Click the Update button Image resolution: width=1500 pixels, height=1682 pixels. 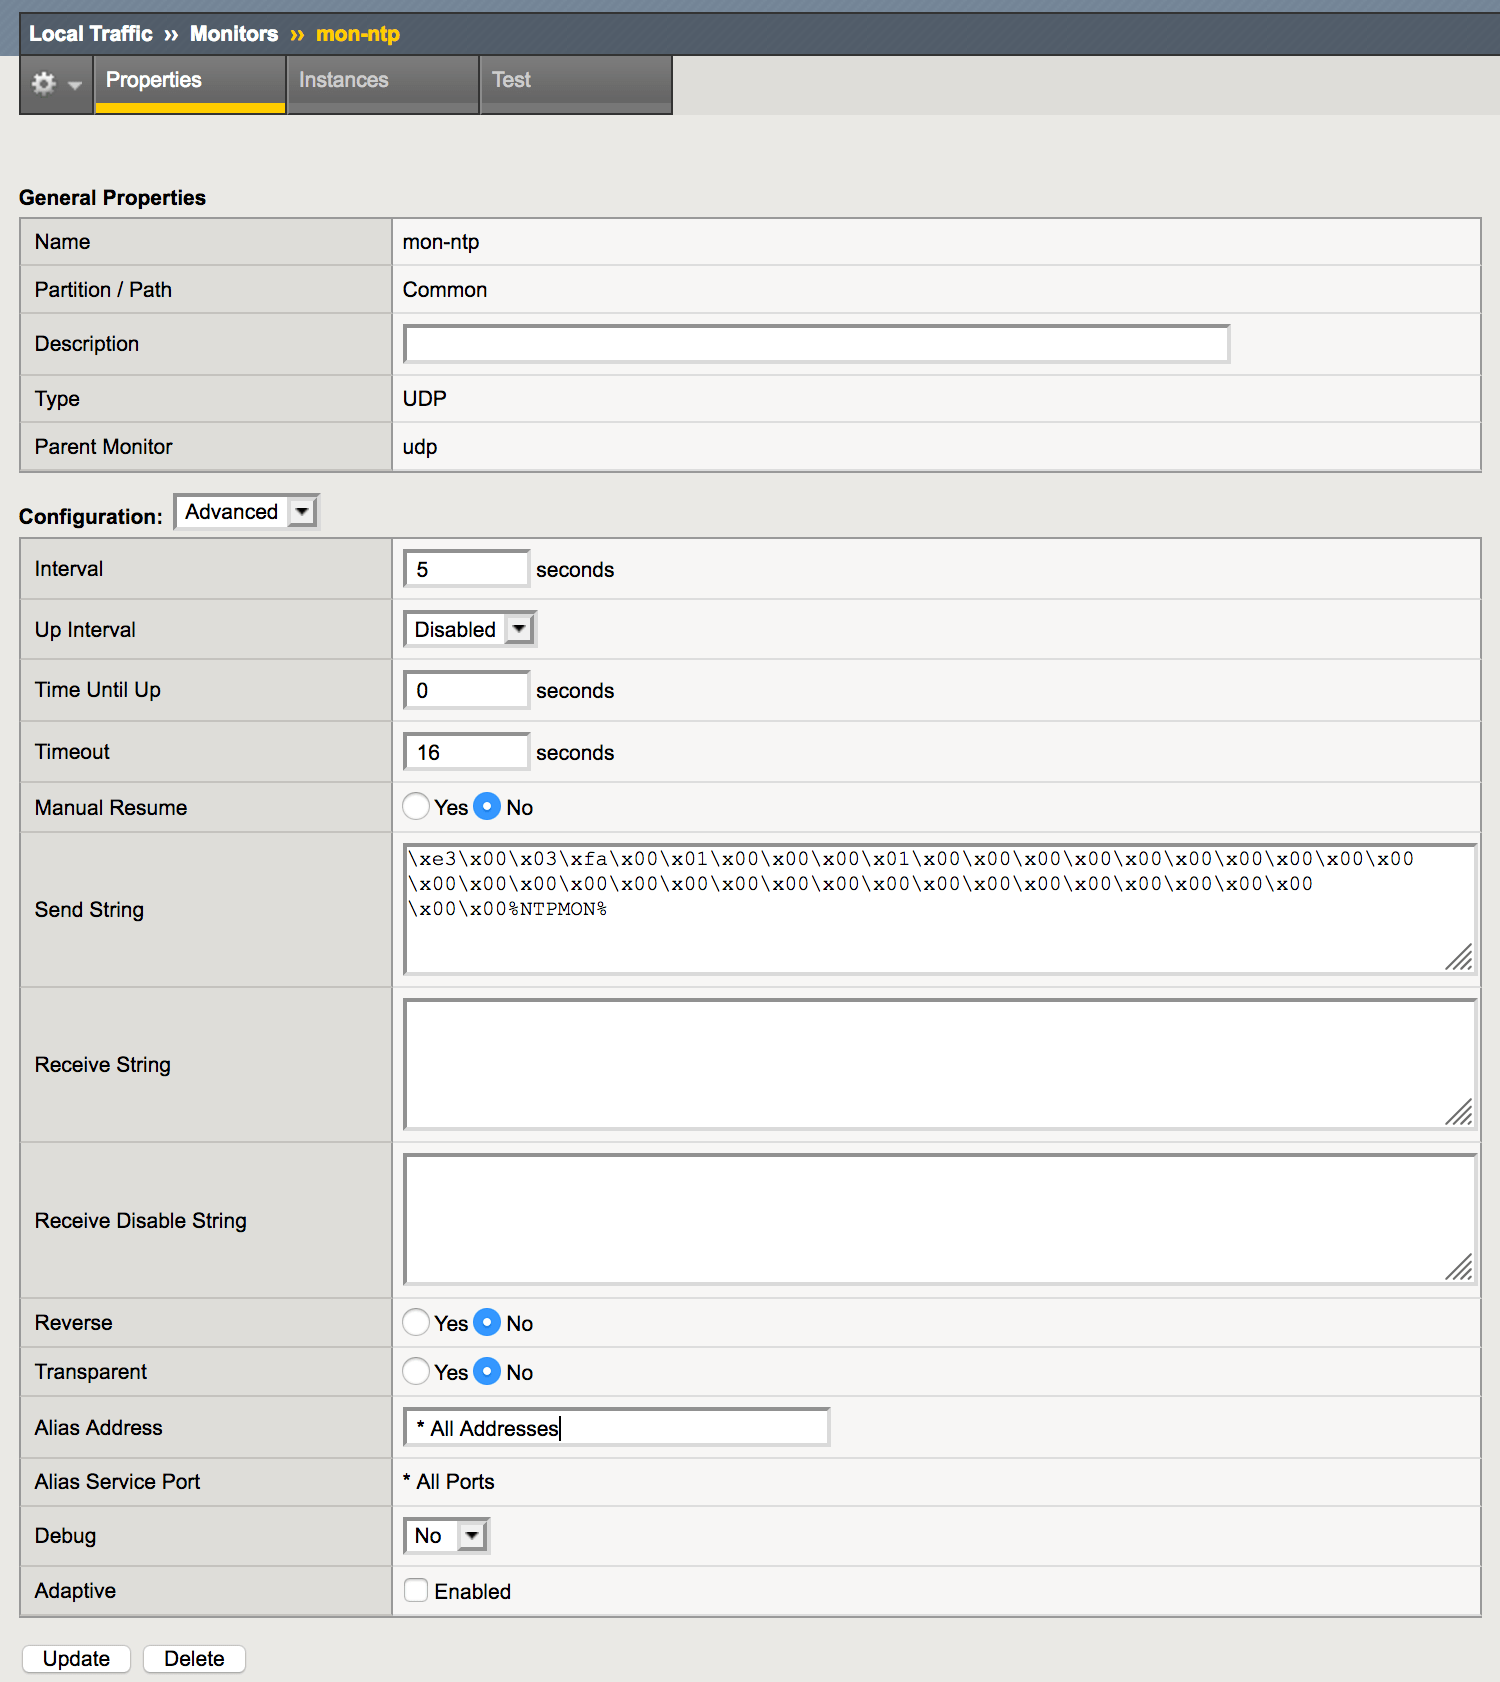(x=76, y=1659)
